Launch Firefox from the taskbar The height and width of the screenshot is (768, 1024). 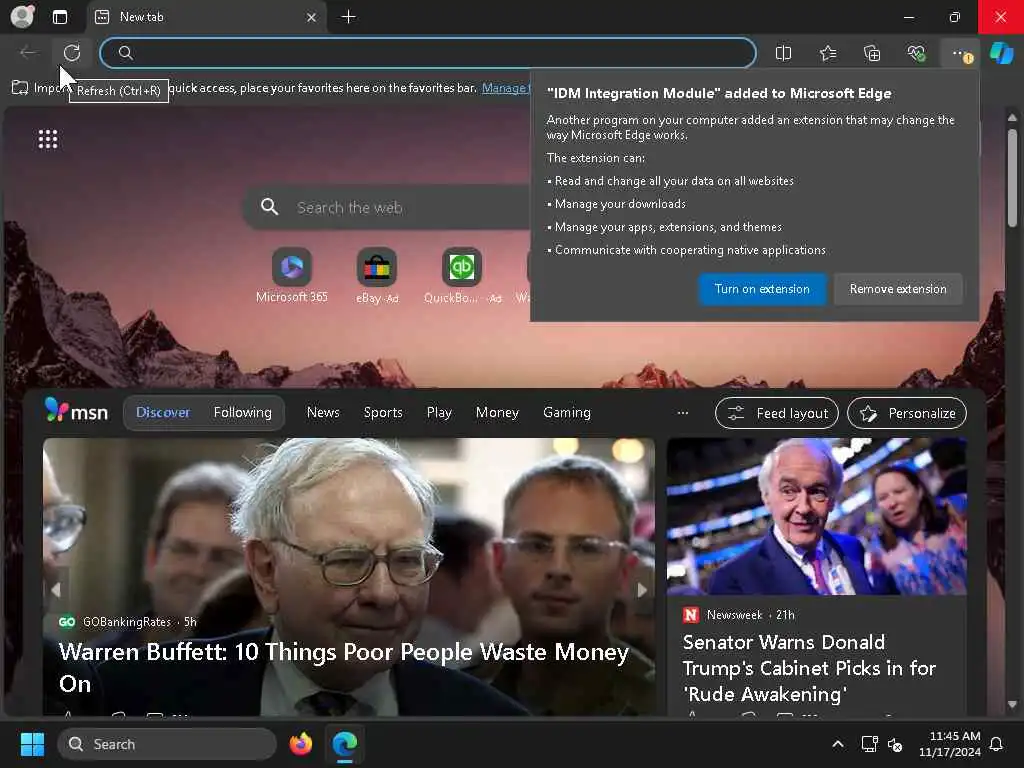pyautogui.click(x=301, y=744)
